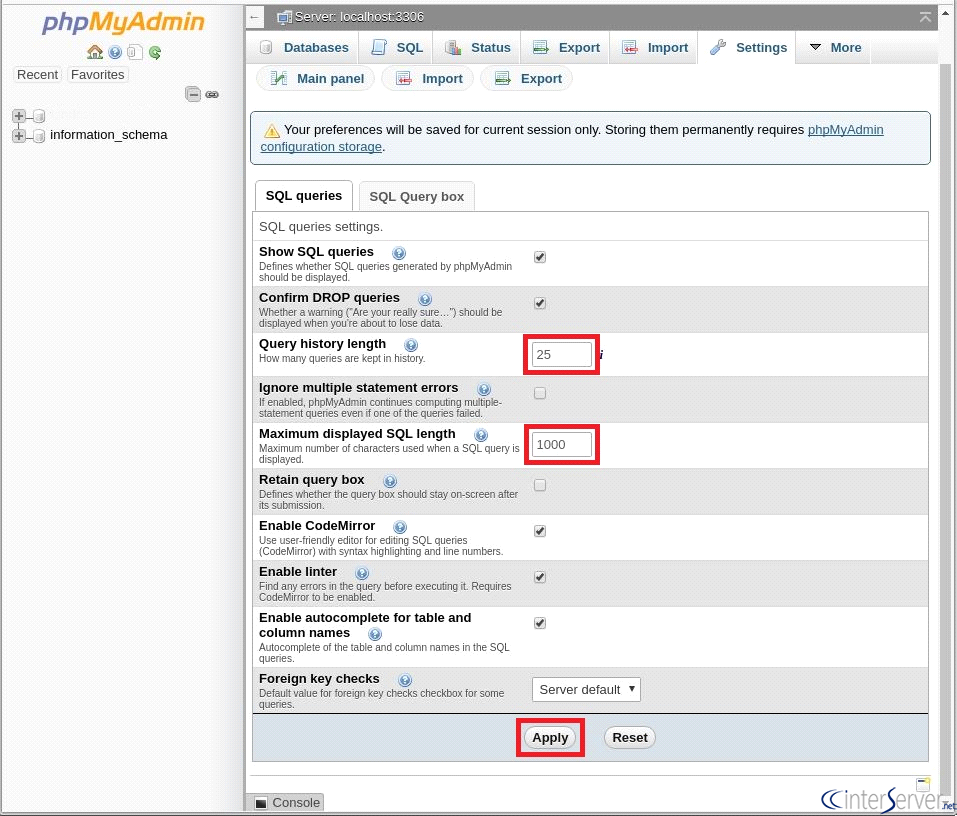Toggle autocomplete for table and column names

(x=540, y=623)
